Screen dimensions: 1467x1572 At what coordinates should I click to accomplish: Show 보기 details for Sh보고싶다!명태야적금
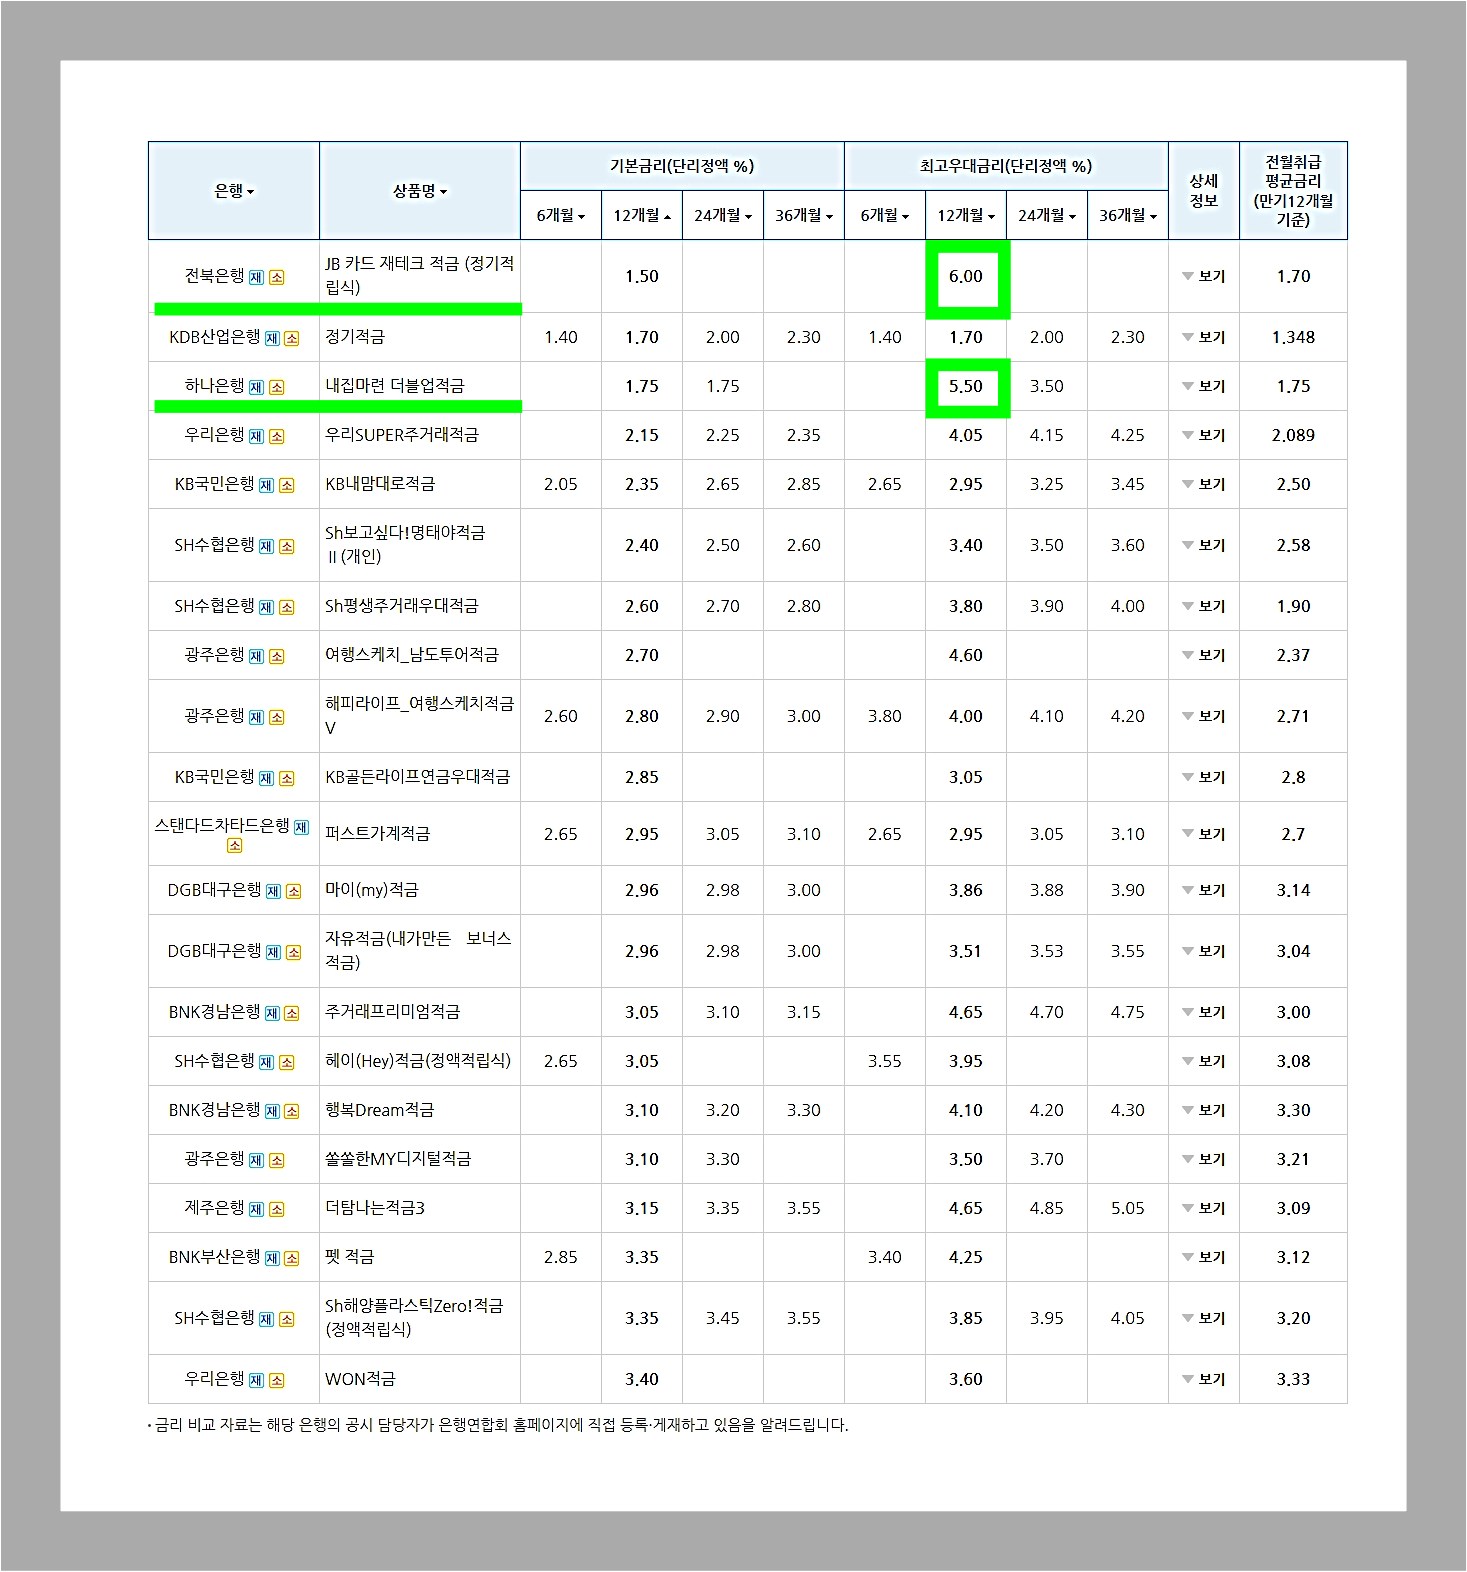[x=1204, y=546]
